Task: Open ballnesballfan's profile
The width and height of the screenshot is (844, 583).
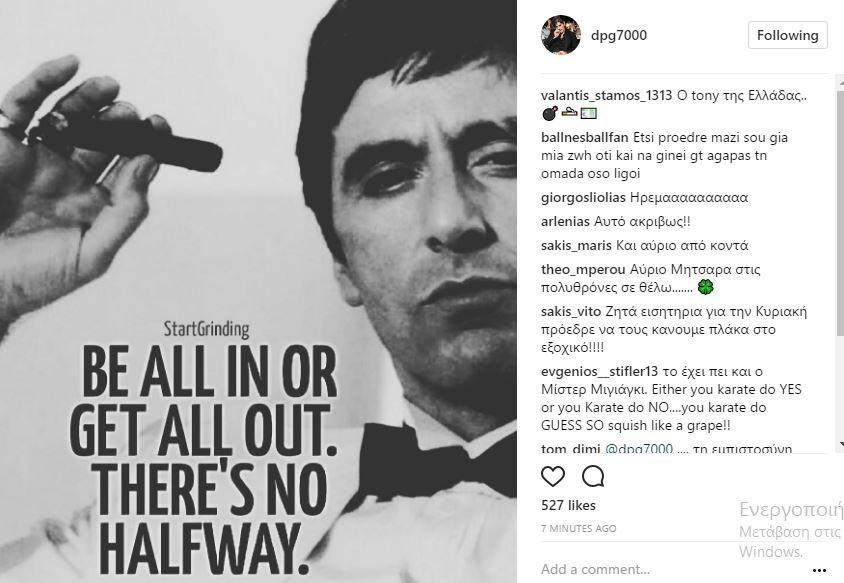Action: tap(584, 137)
